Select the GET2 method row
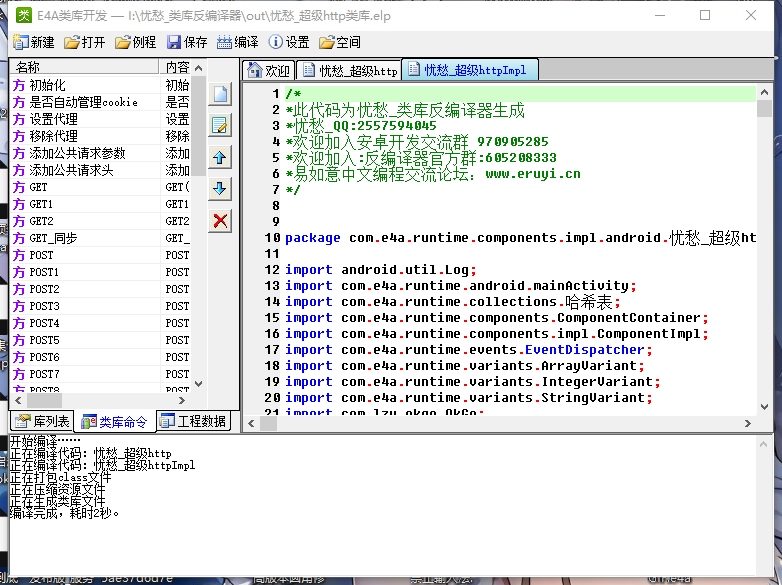 (100, 221)
